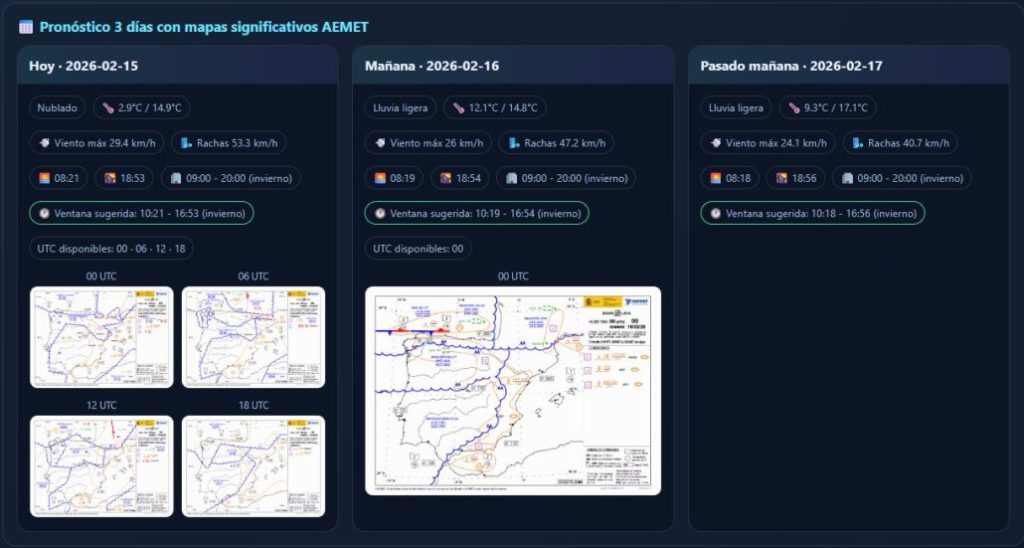1024x548 pixels.
Task: Click sunset icon next to 18:53
Action: [x=110, y=178]
